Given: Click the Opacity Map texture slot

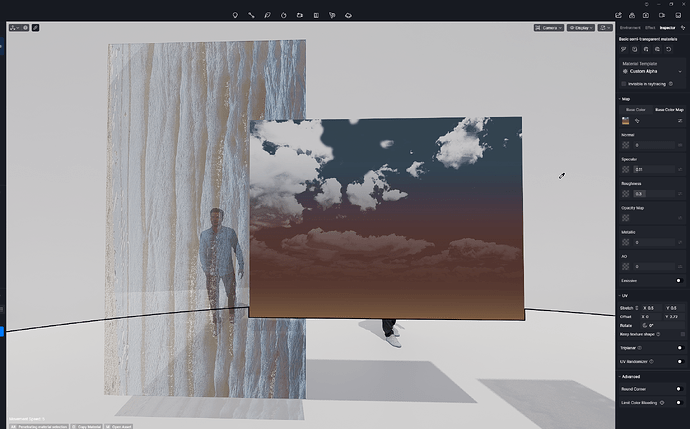Looking at the screenshot, I should 626,218.
